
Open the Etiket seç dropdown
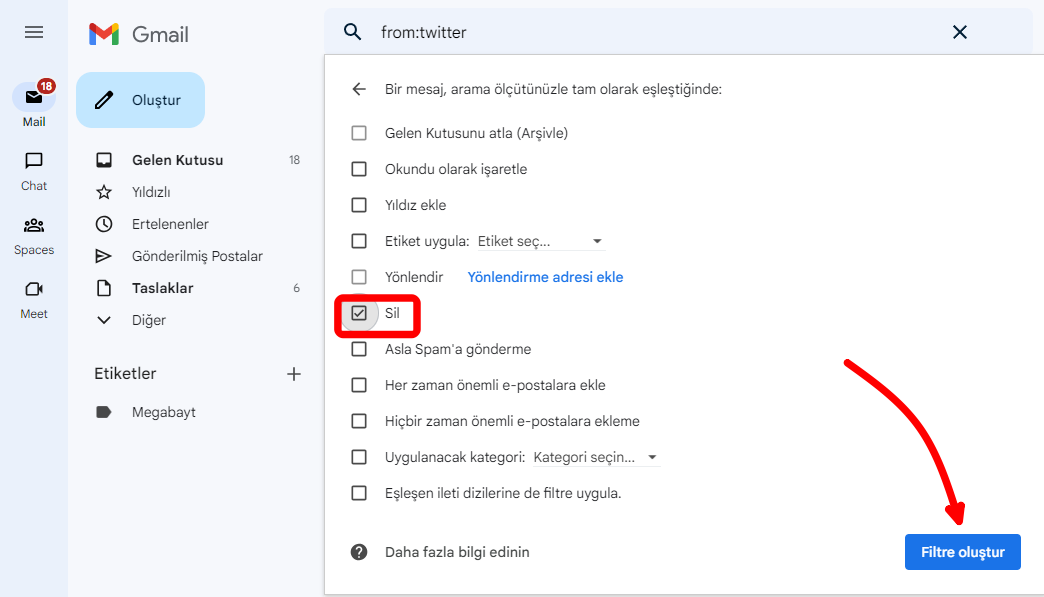[x=540, y=241]
